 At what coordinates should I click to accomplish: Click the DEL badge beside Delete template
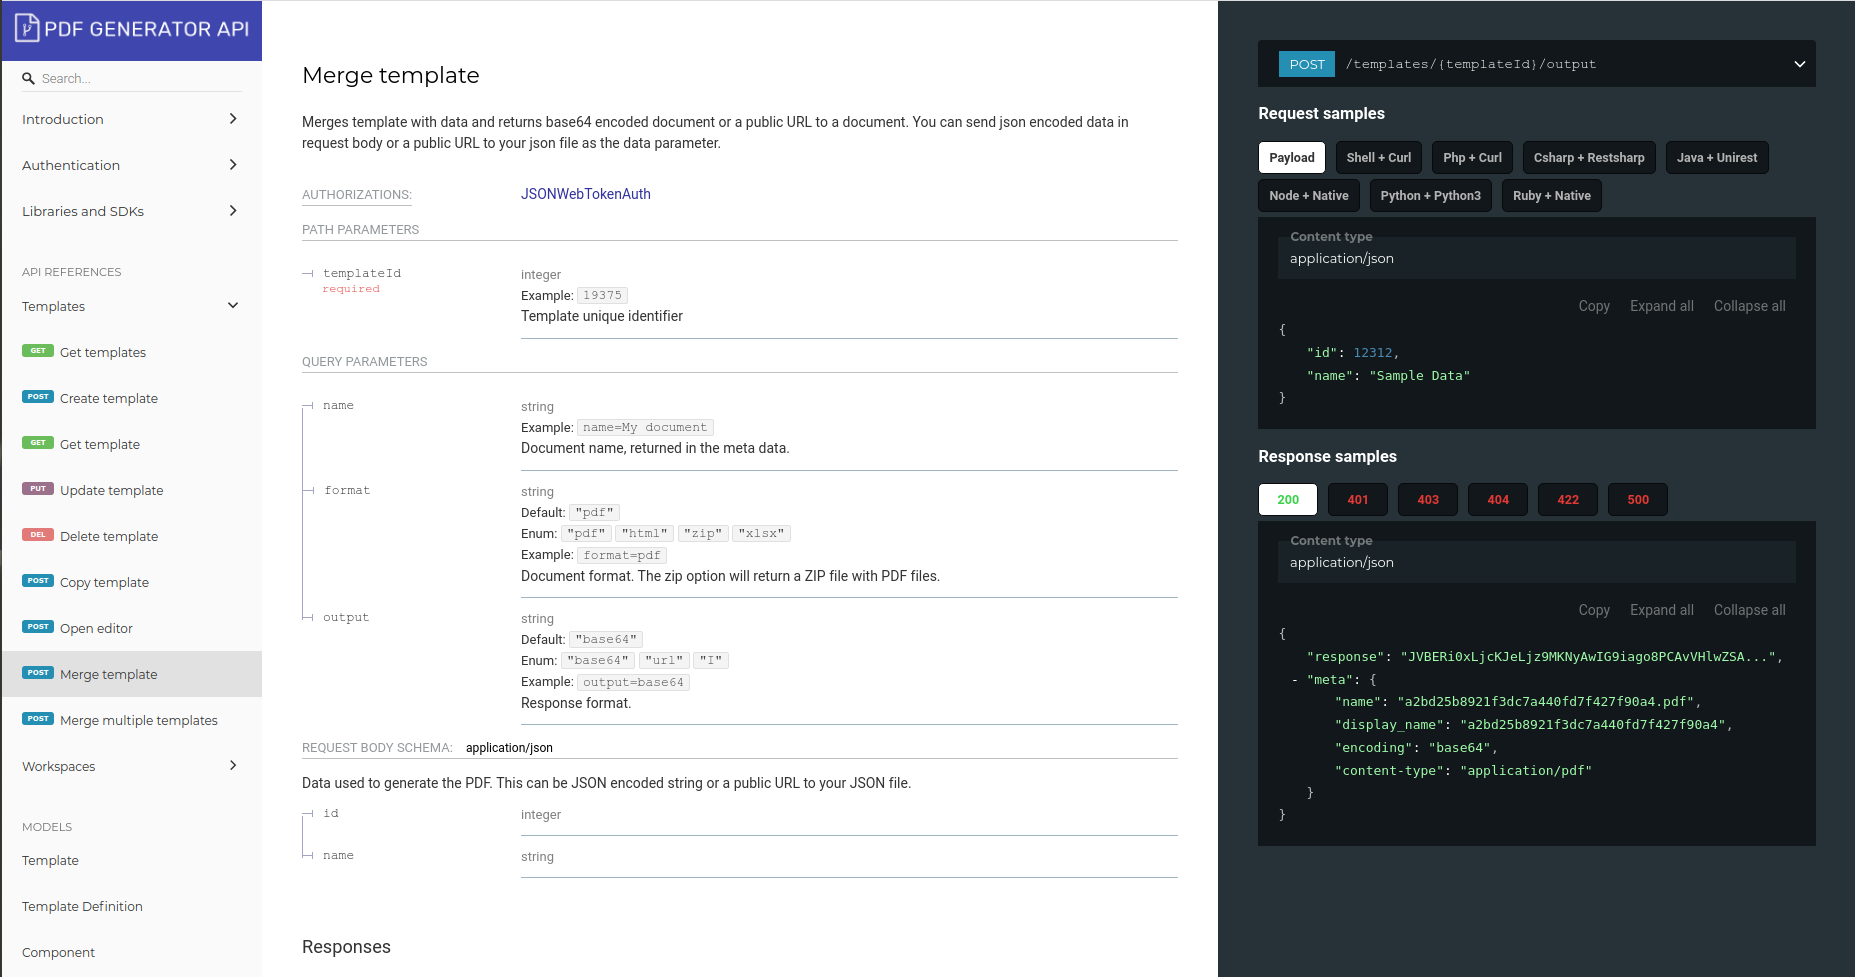pos(37,534)
